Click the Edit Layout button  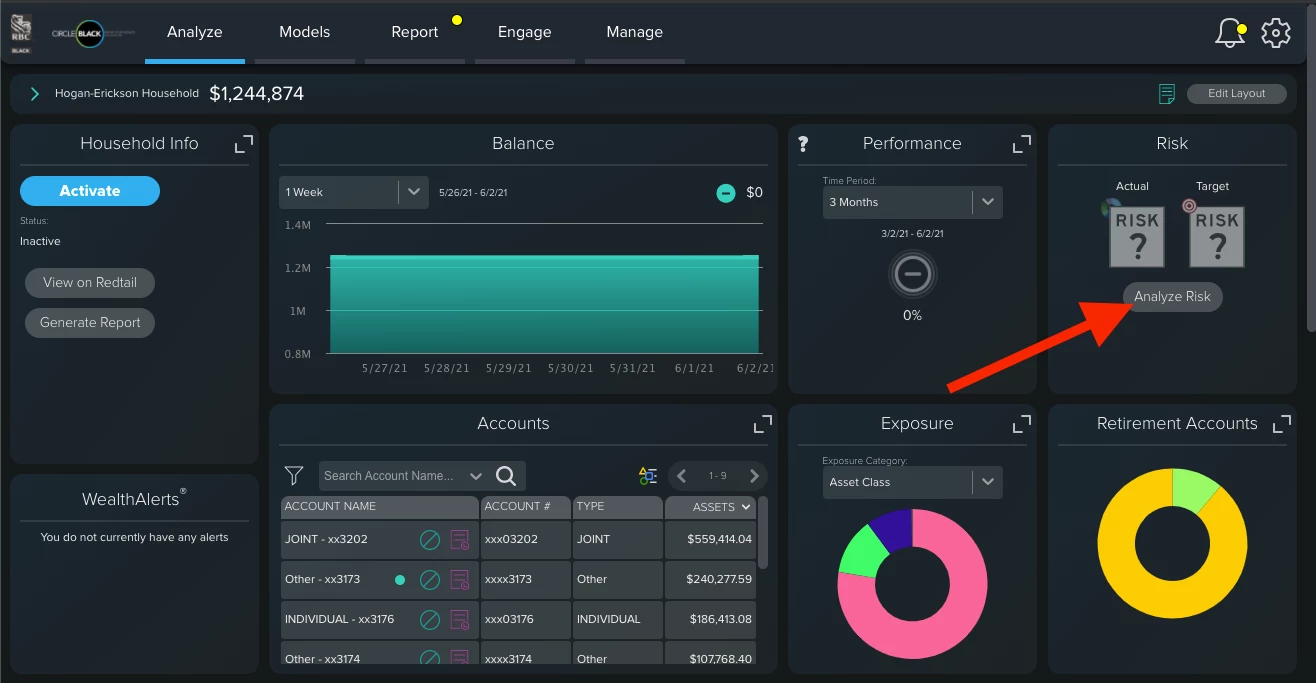[x=1237, y=94]
